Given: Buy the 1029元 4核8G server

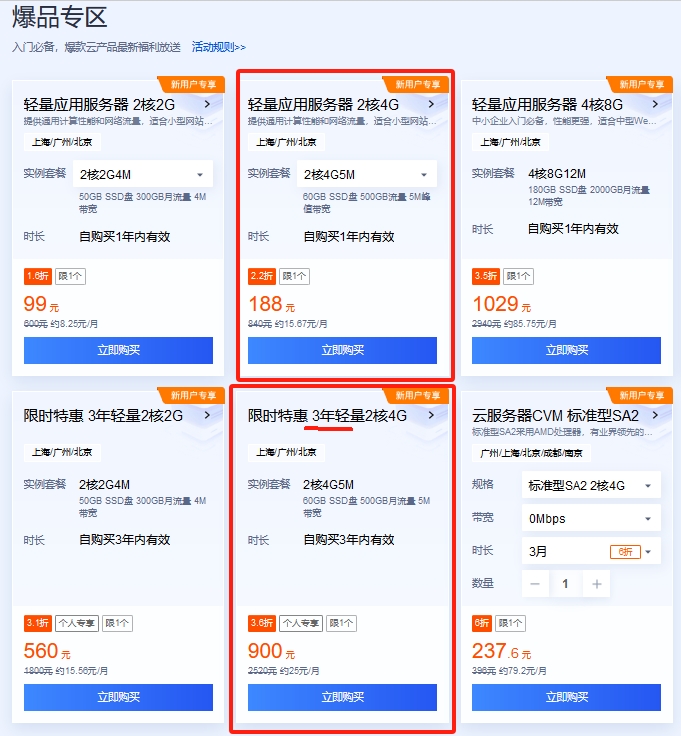Looking at the screenshot, I should point(566,350).
